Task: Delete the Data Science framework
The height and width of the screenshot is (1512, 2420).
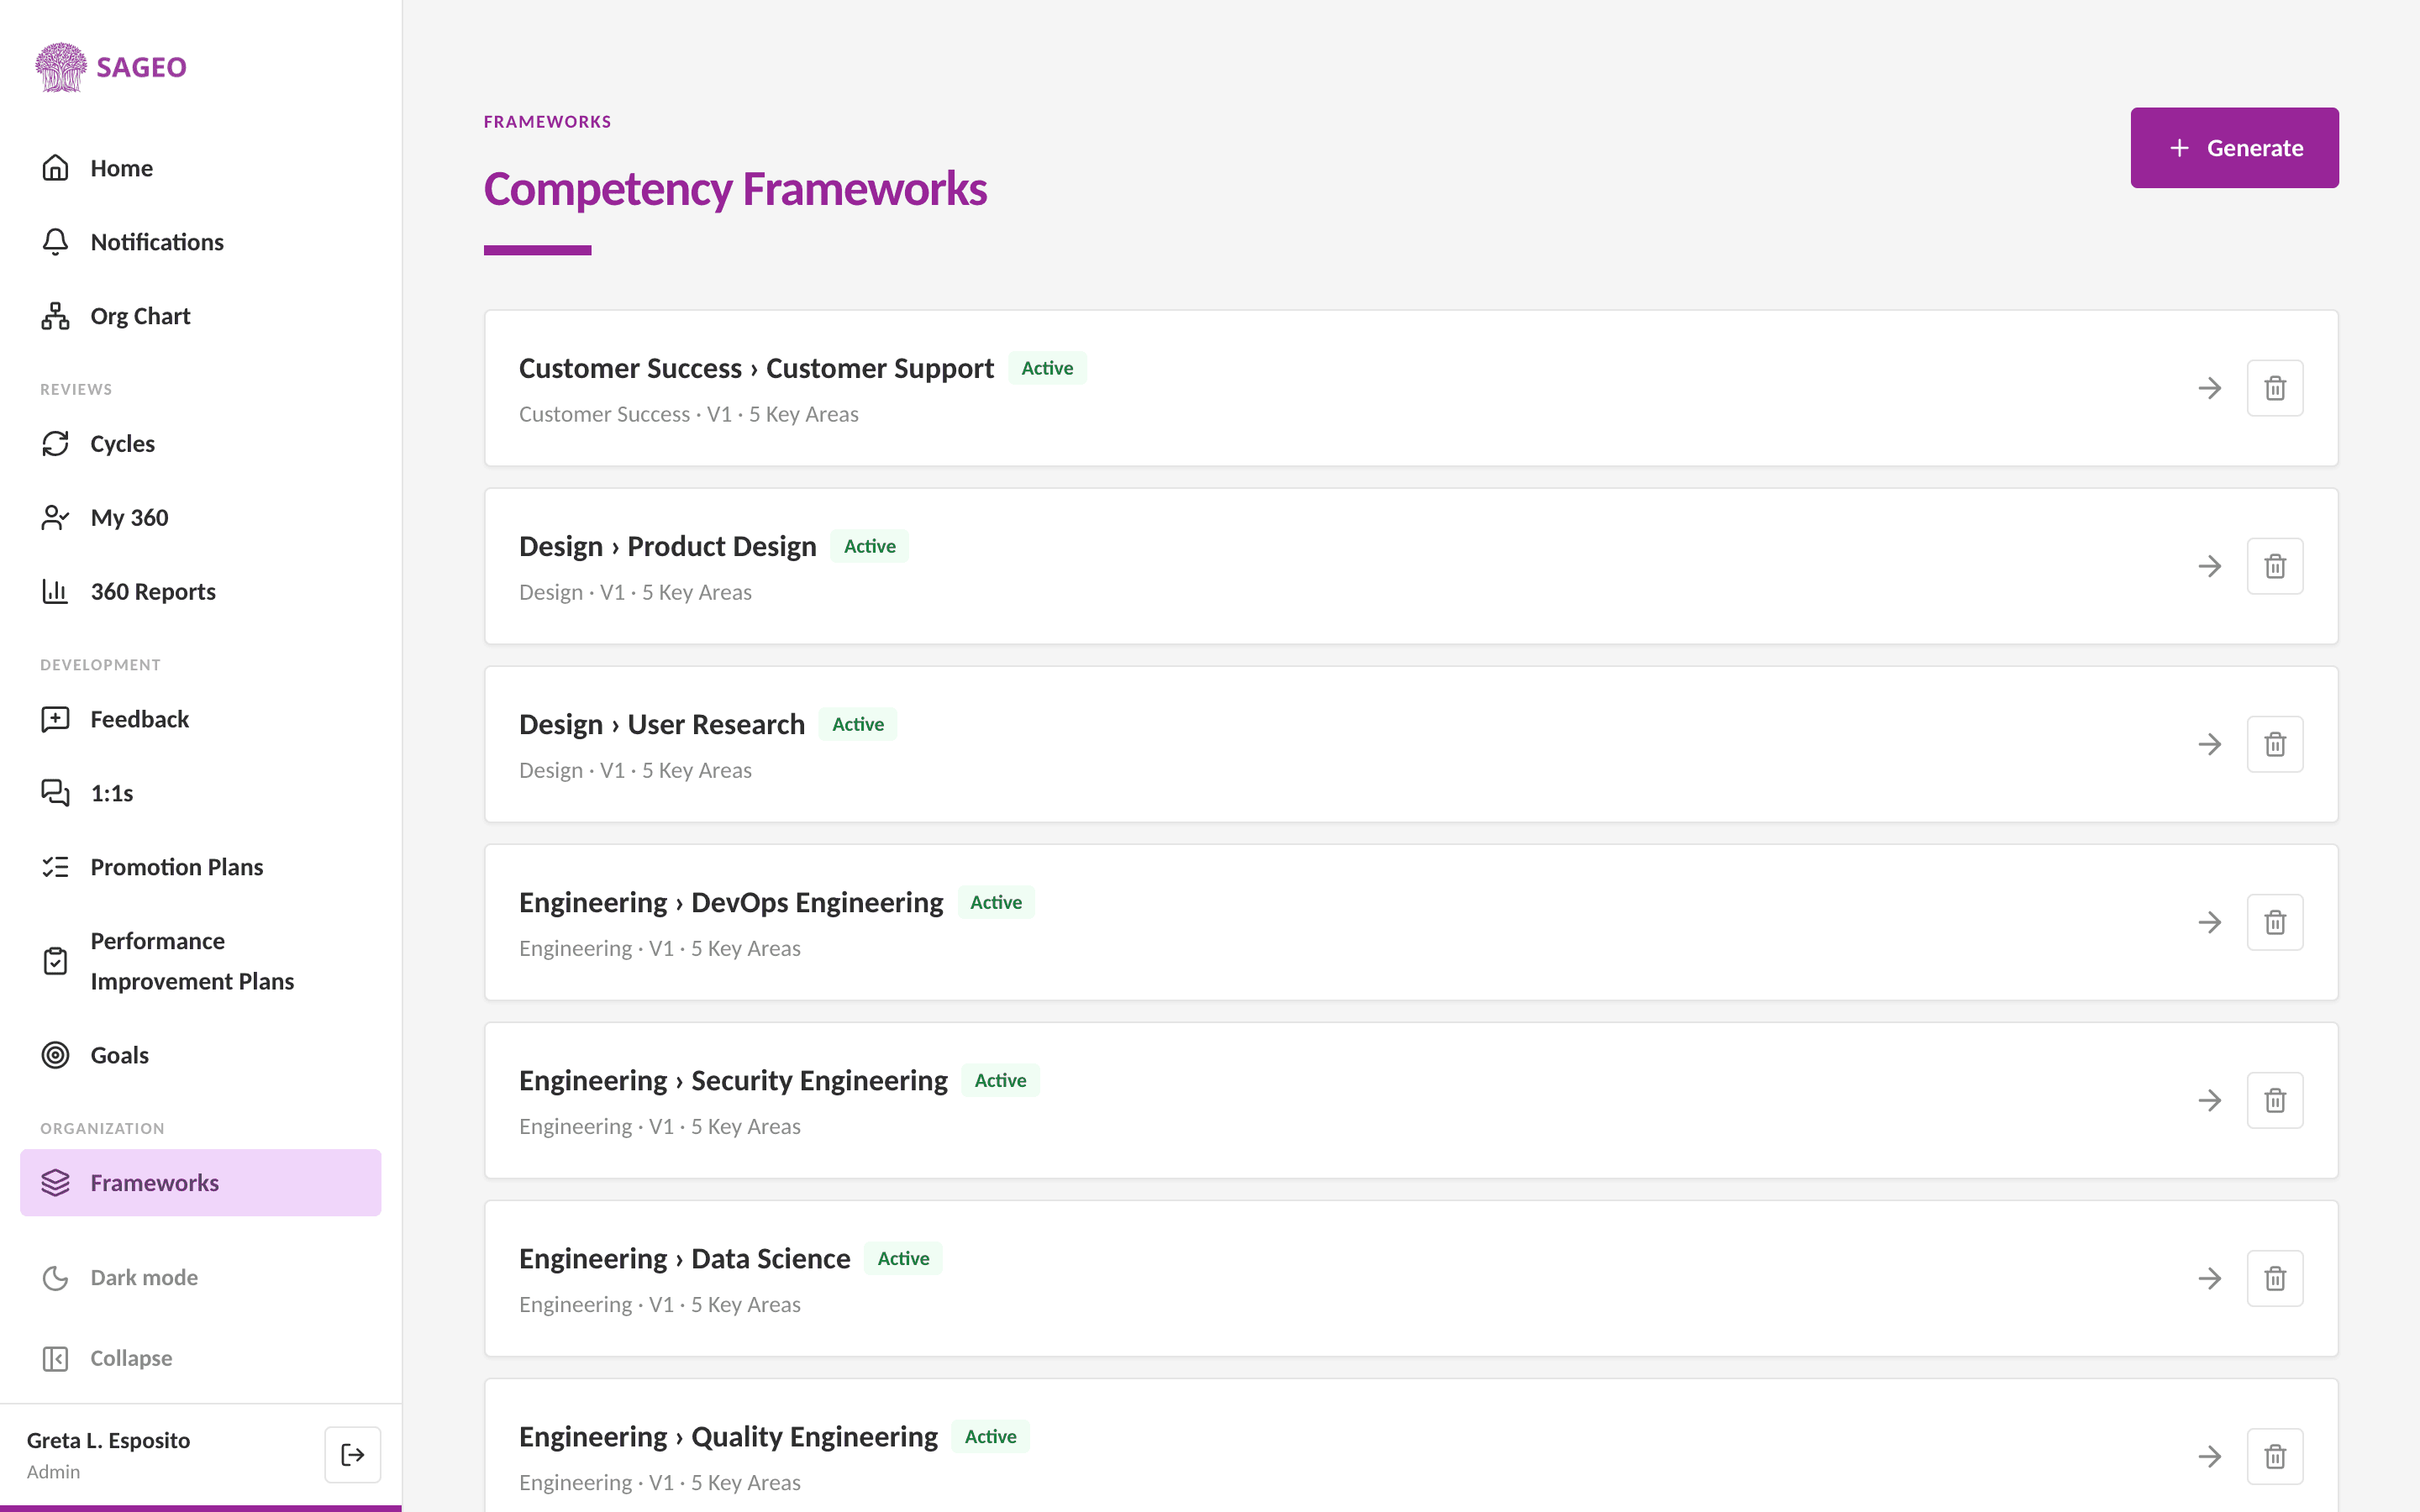Action: (2275, 1278)
